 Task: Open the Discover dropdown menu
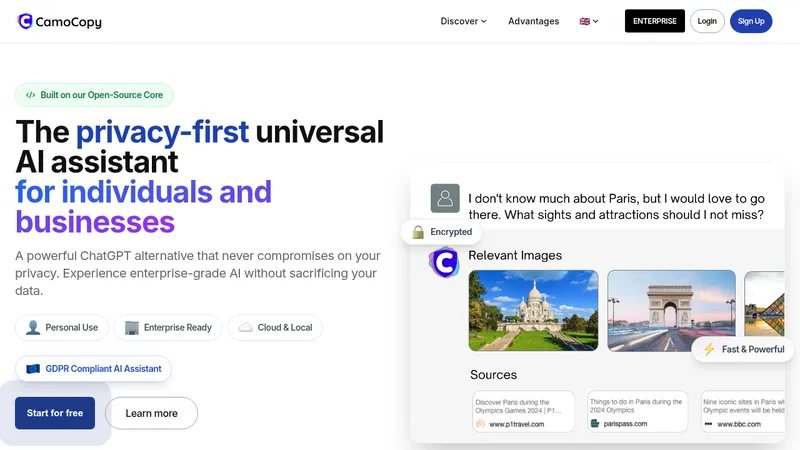click(x=463, y=21)
